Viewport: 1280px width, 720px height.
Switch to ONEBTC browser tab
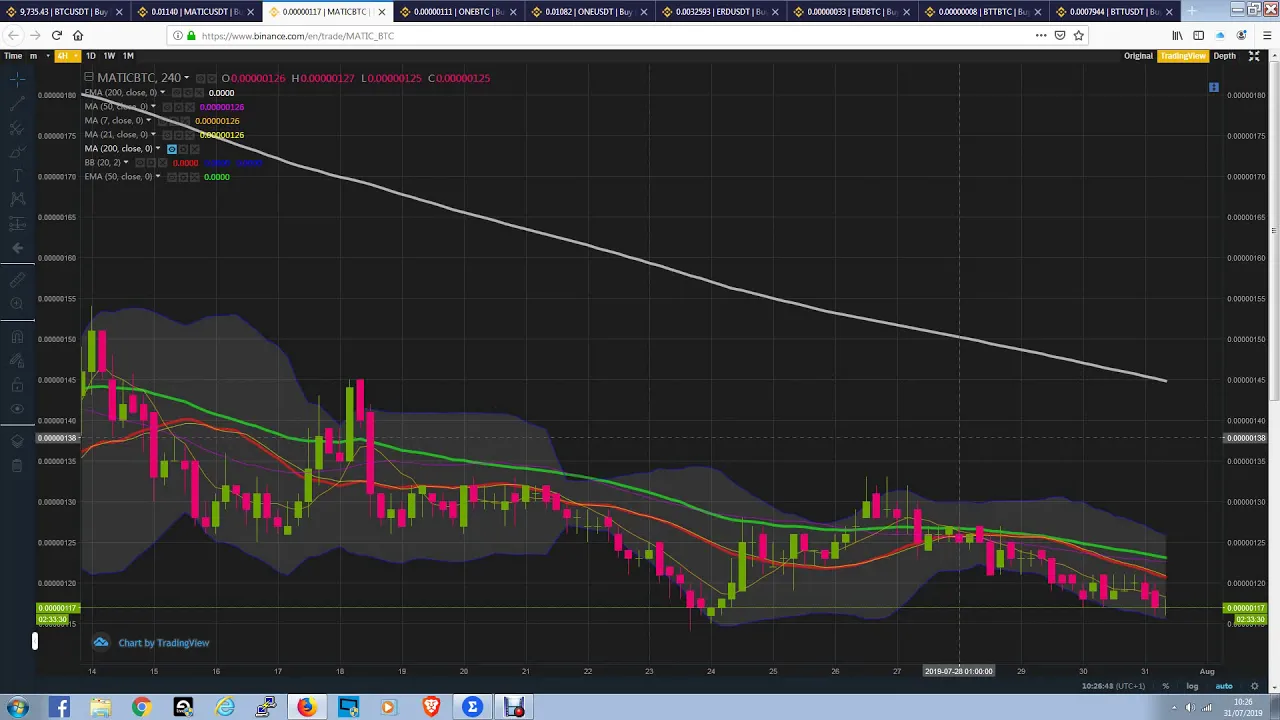(457, 12)
